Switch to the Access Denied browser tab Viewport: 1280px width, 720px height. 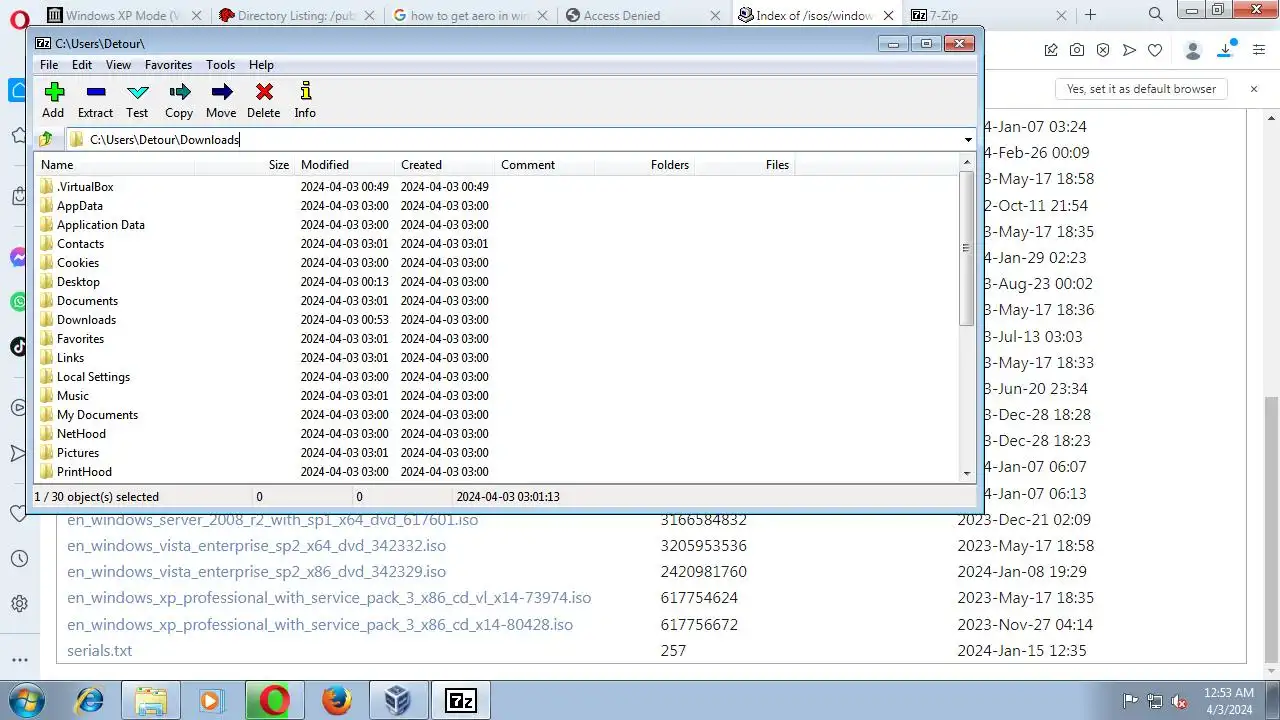(x=644, y=15)
